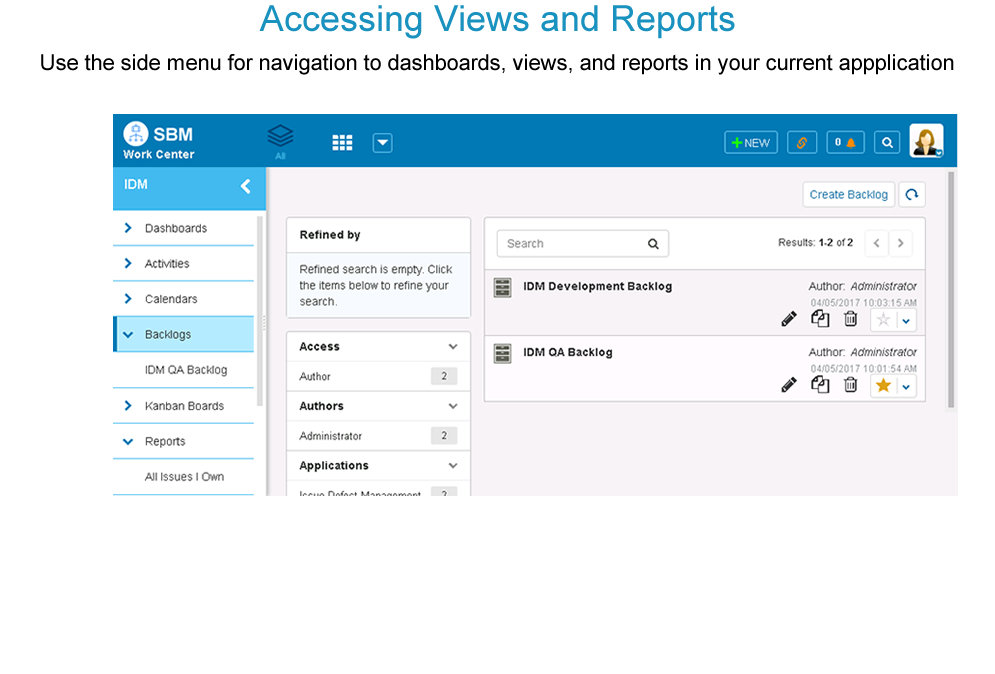This screenshot has height=674, width=995.
Task: Unfavorite IDM QA Backlog via the gold star
Action: 883,386
